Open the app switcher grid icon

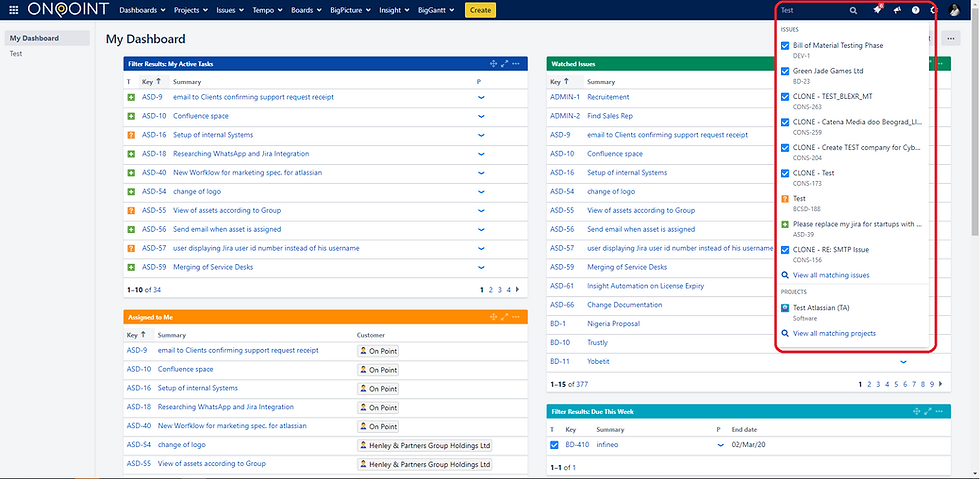[x=14, y=10]
